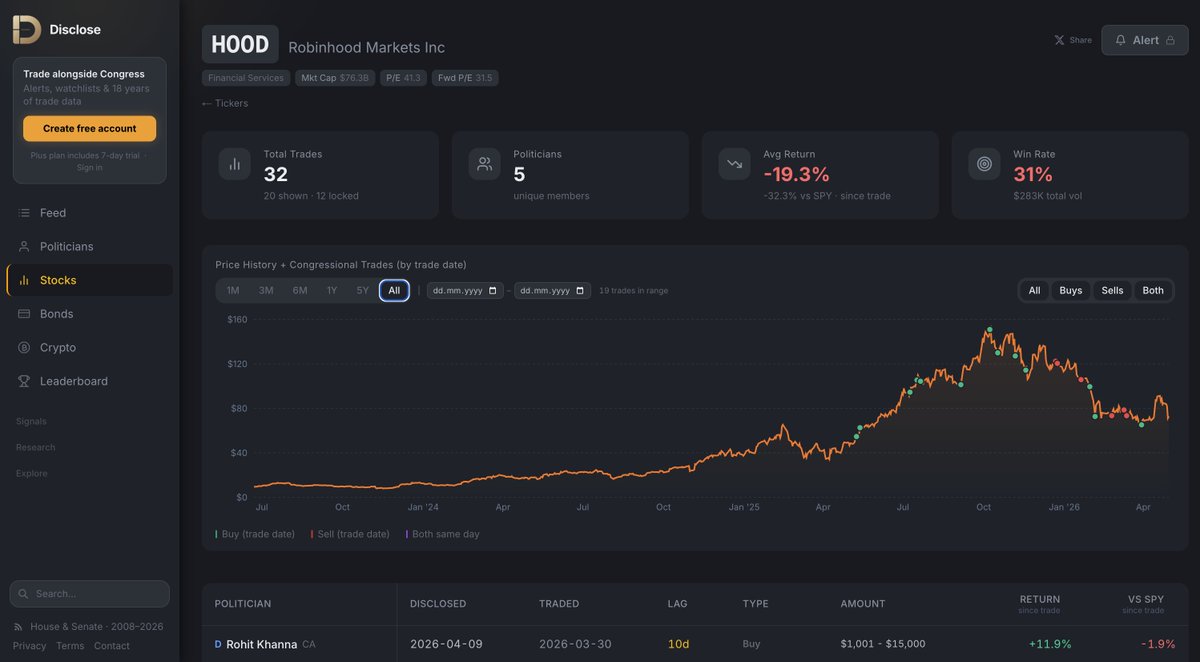Open the Research link
1200x662 pixels.
[36, 447]
